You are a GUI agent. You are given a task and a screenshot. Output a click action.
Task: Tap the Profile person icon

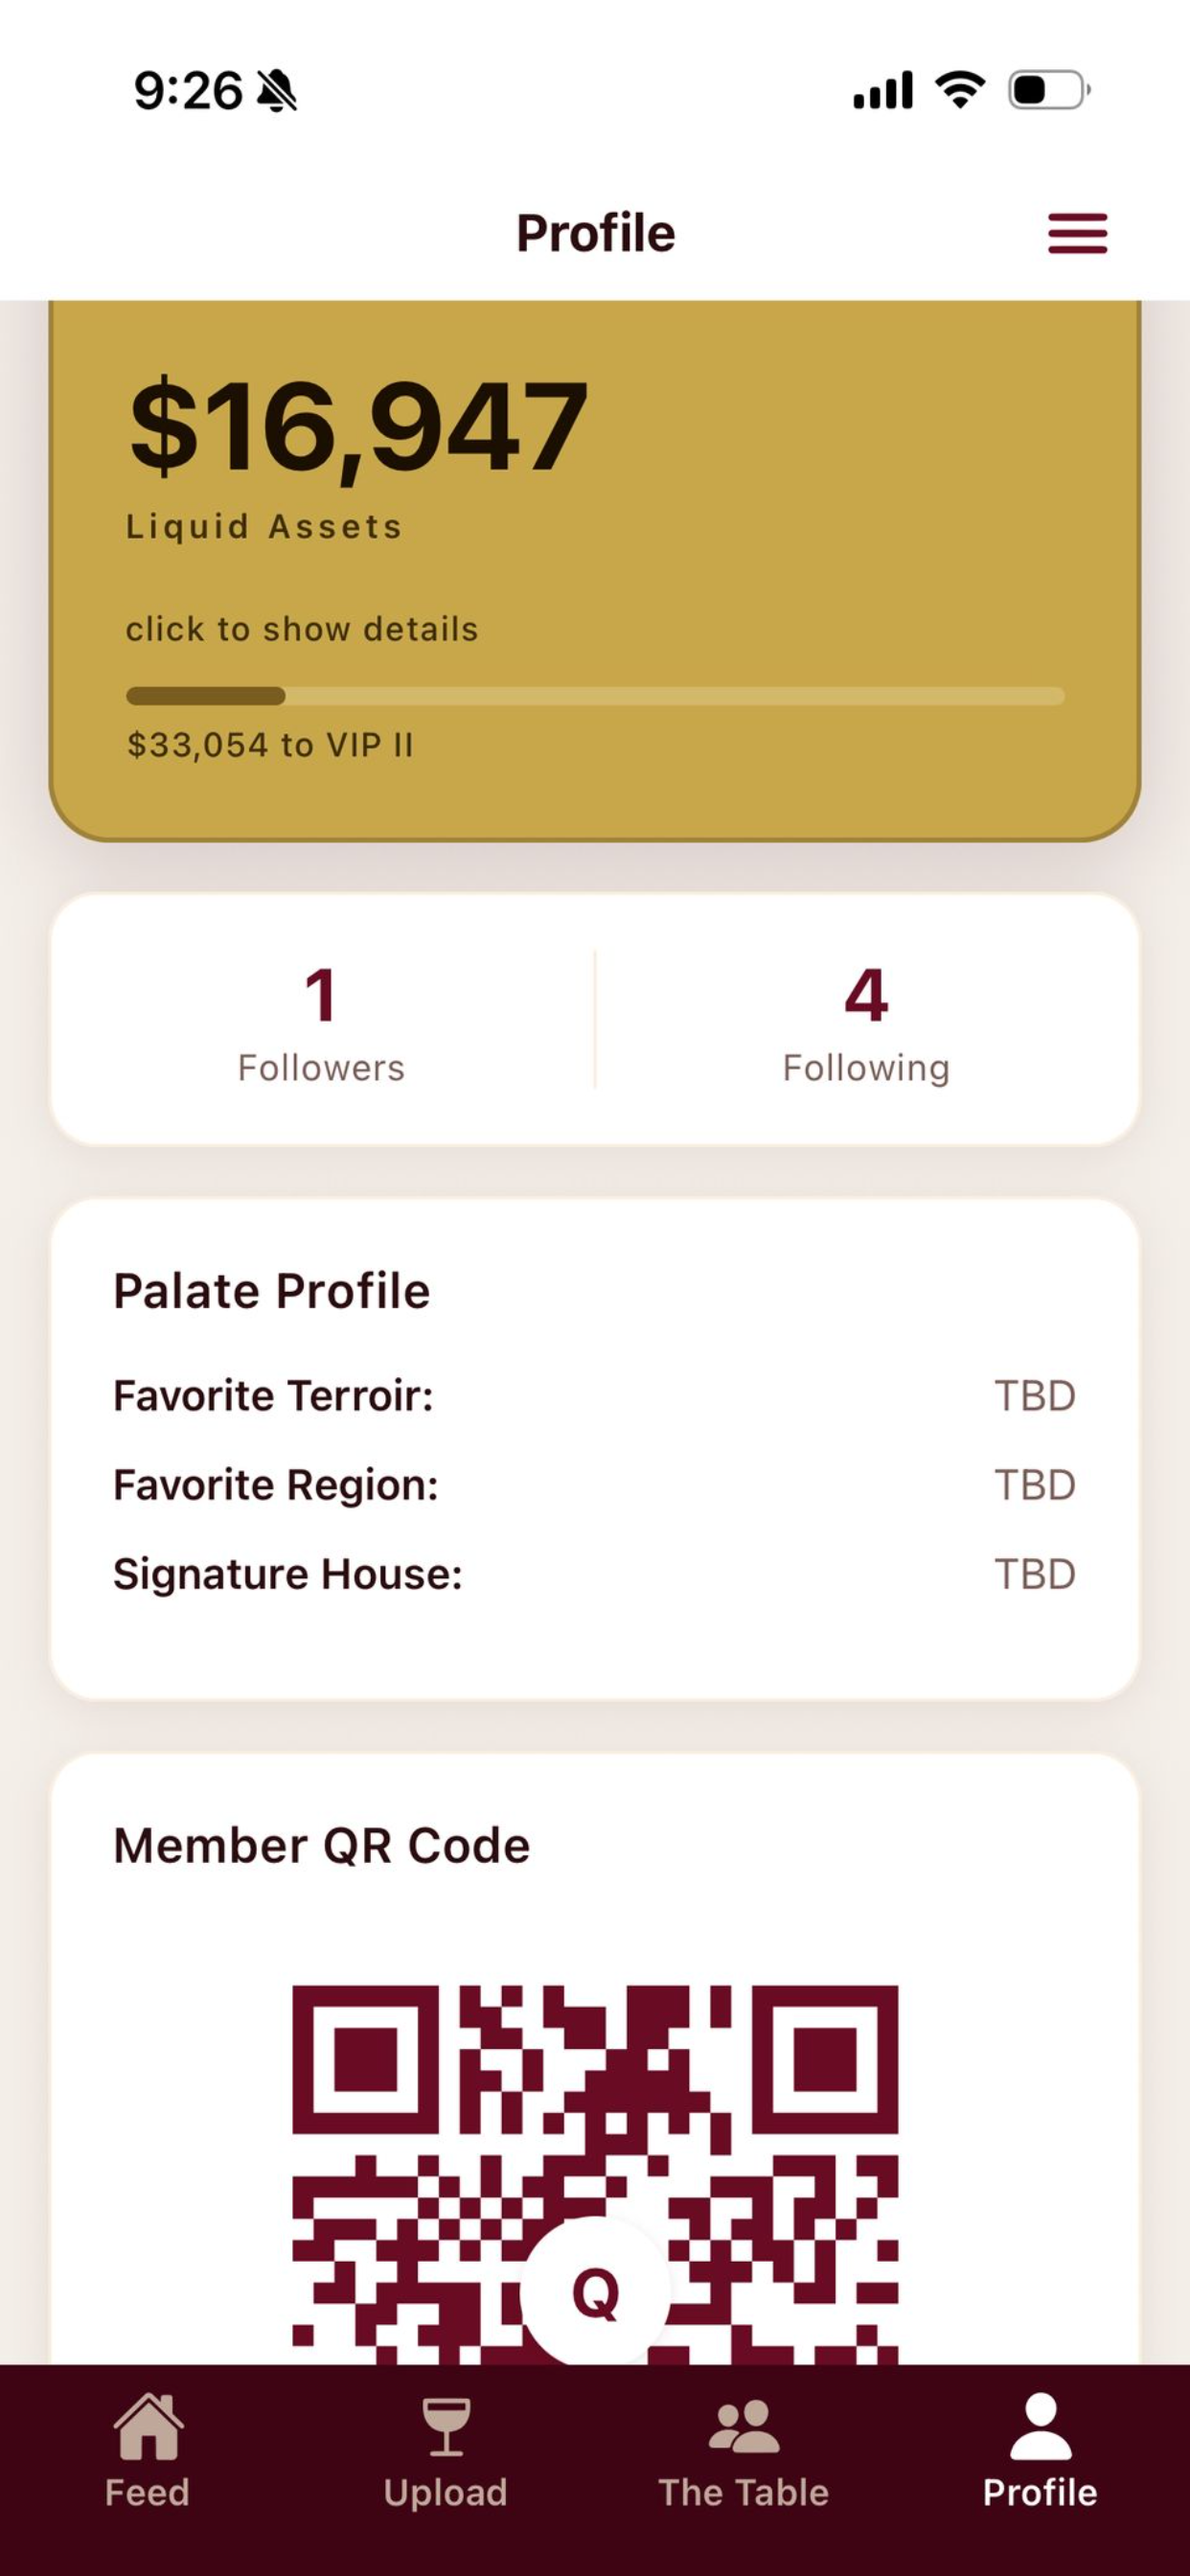[x=1040, y=2426]
